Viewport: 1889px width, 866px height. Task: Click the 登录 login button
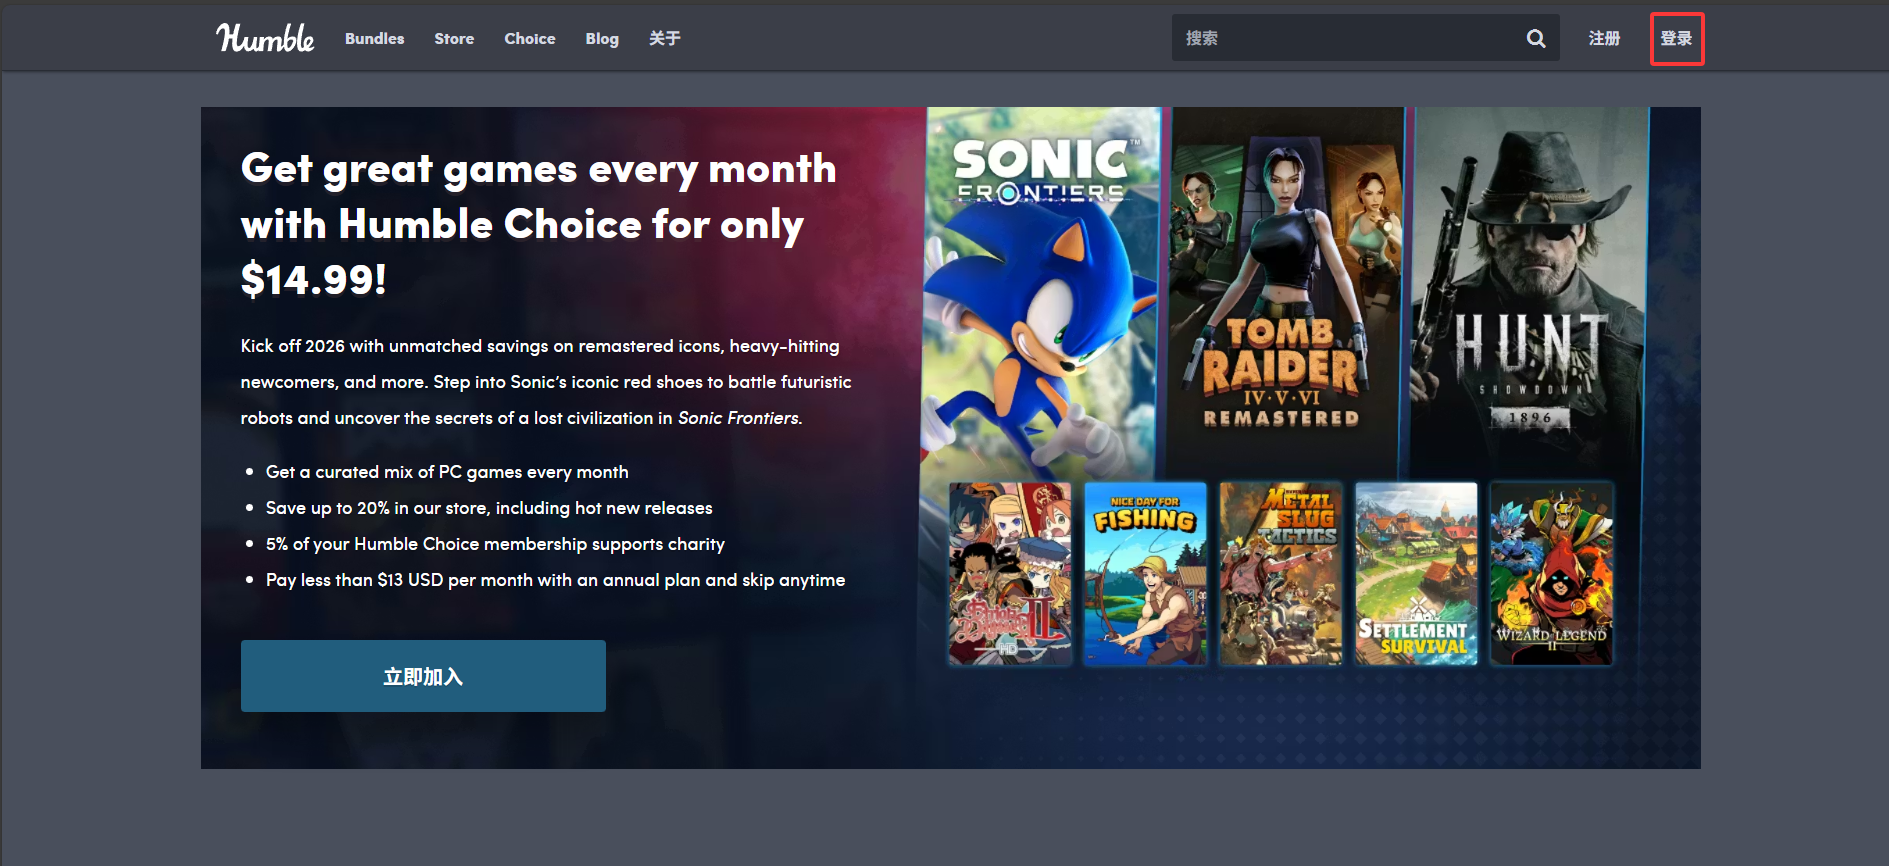click(x=1676, y=38)
